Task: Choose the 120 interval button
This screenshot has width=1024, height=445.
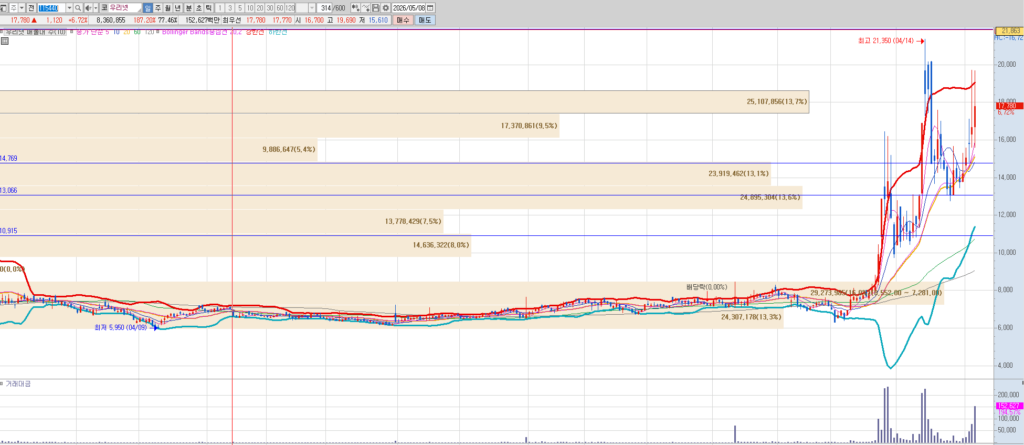Action: coord(290,8)
